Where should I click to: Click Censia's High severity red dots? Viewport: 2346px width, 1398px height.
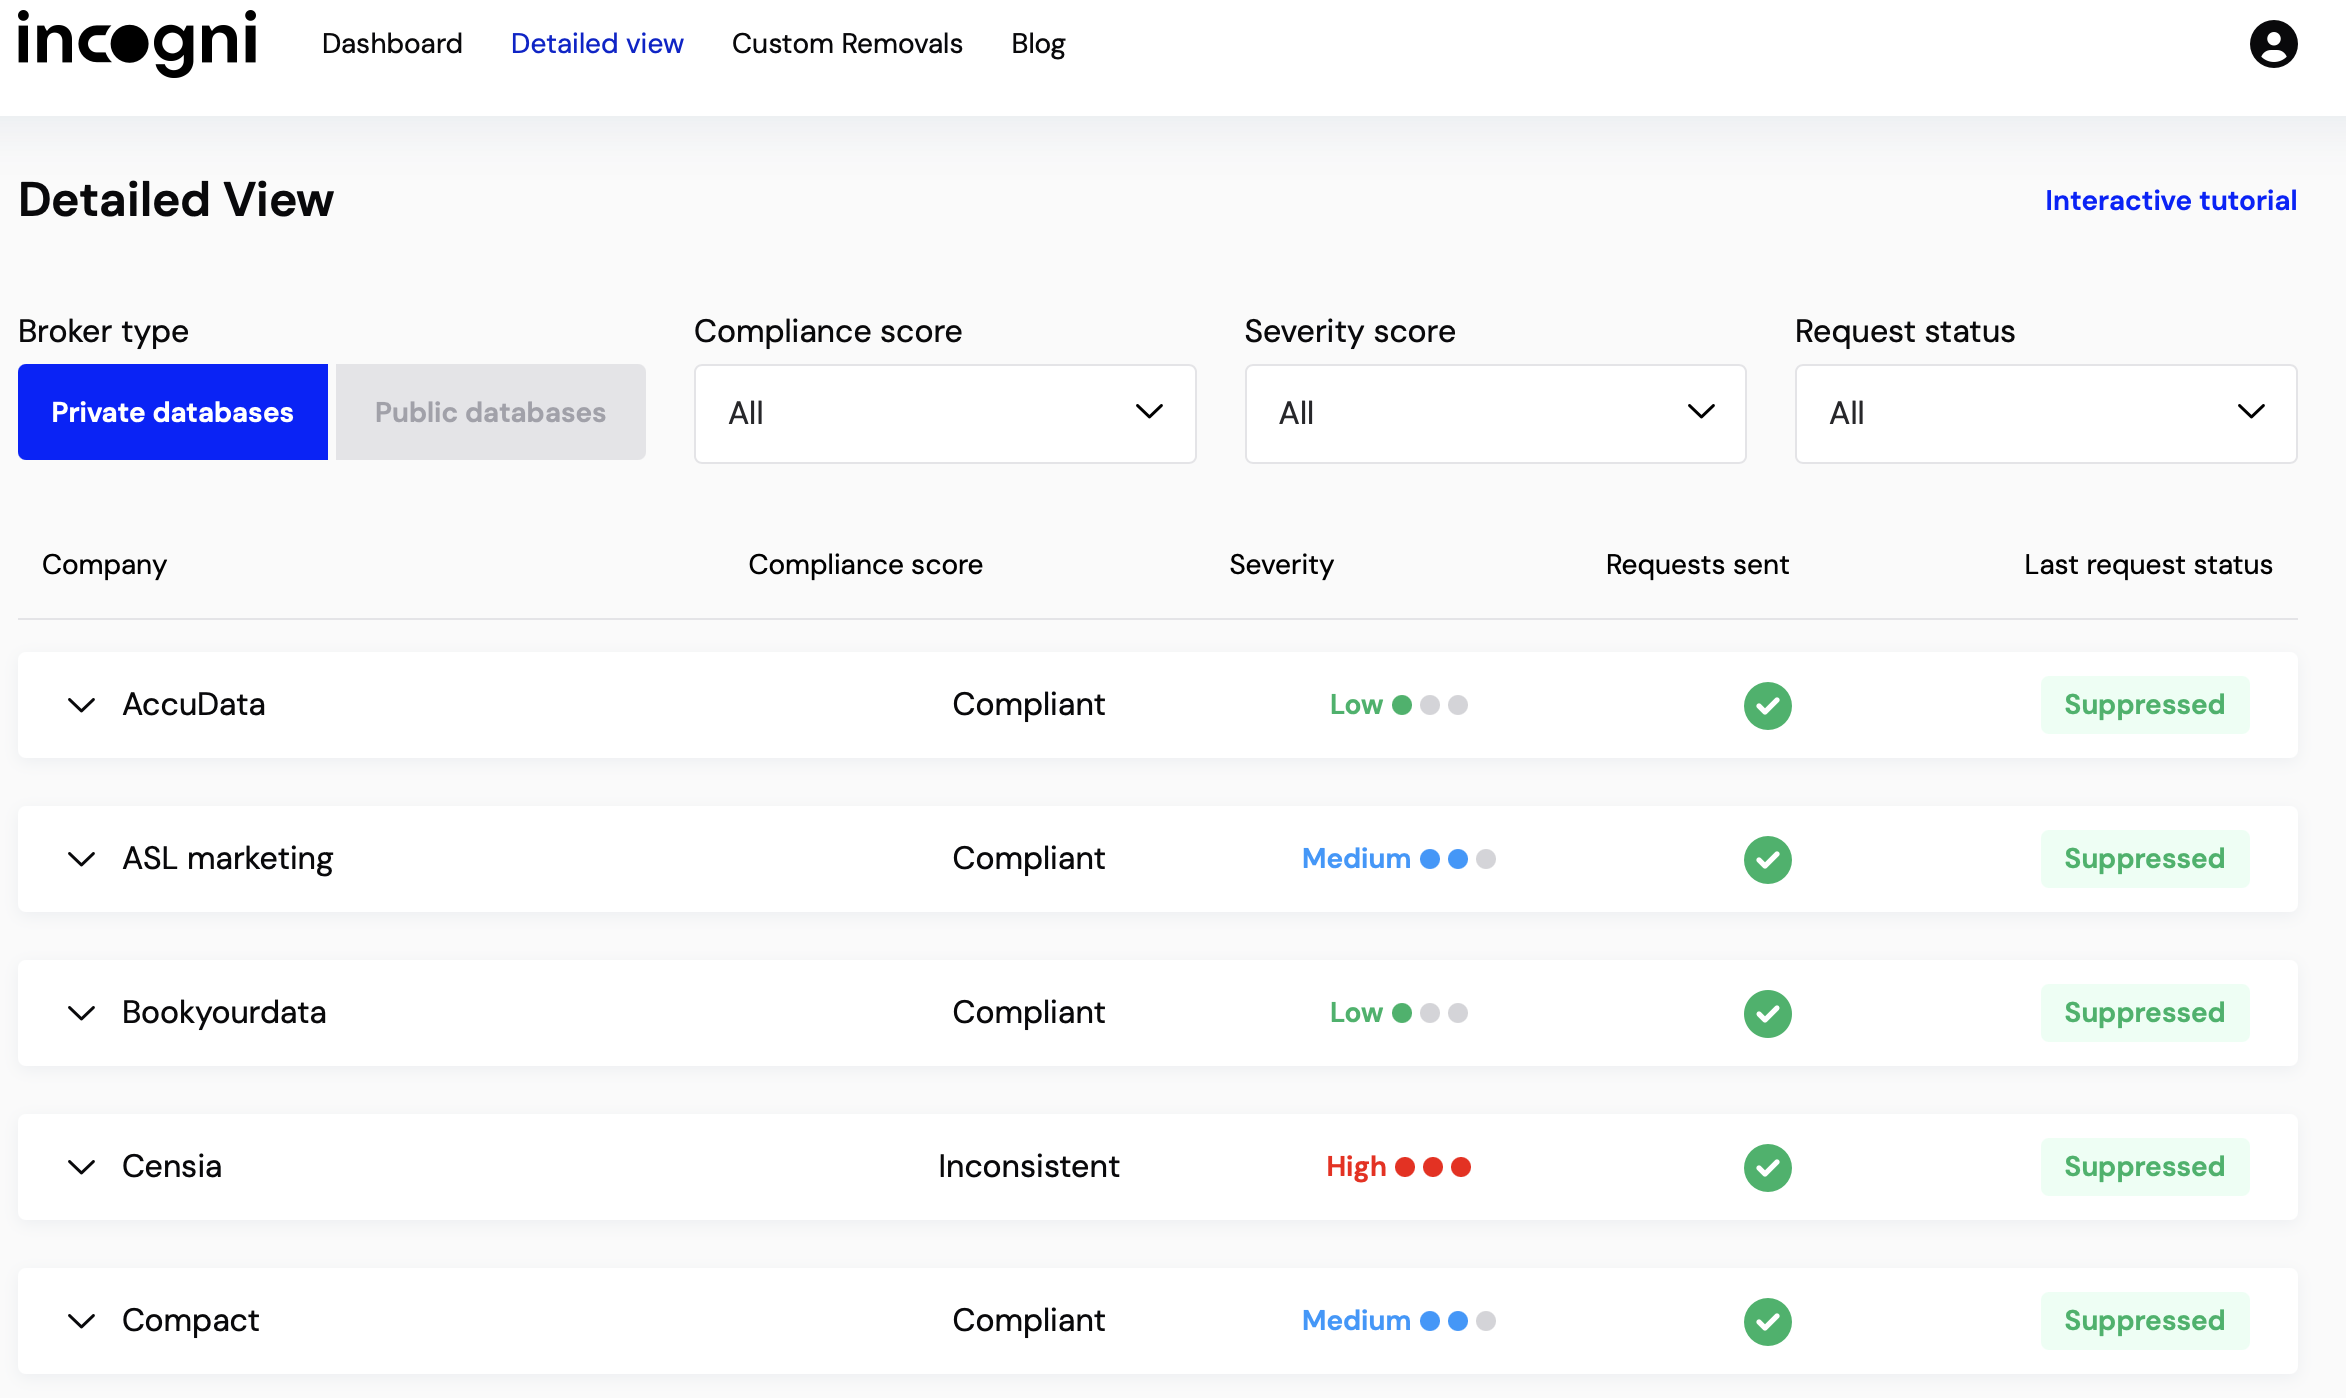pyautogui.click(x=1432, y=1167)
